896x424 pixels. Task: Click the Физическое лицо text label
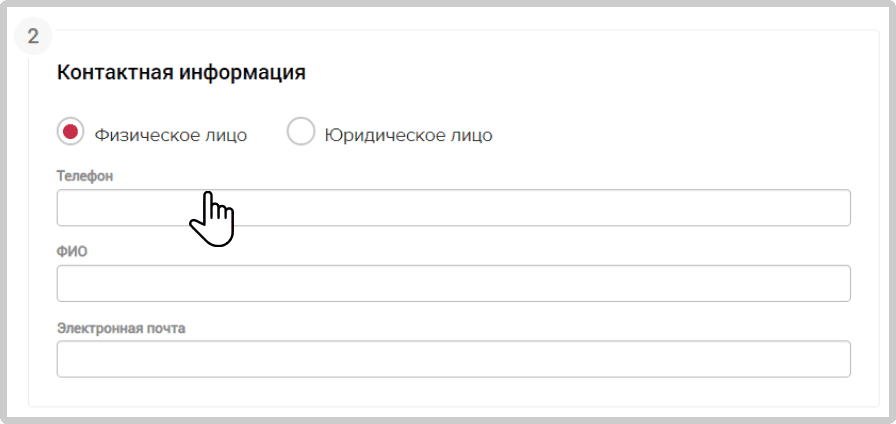pyautogui.click(x=171, y=136)
